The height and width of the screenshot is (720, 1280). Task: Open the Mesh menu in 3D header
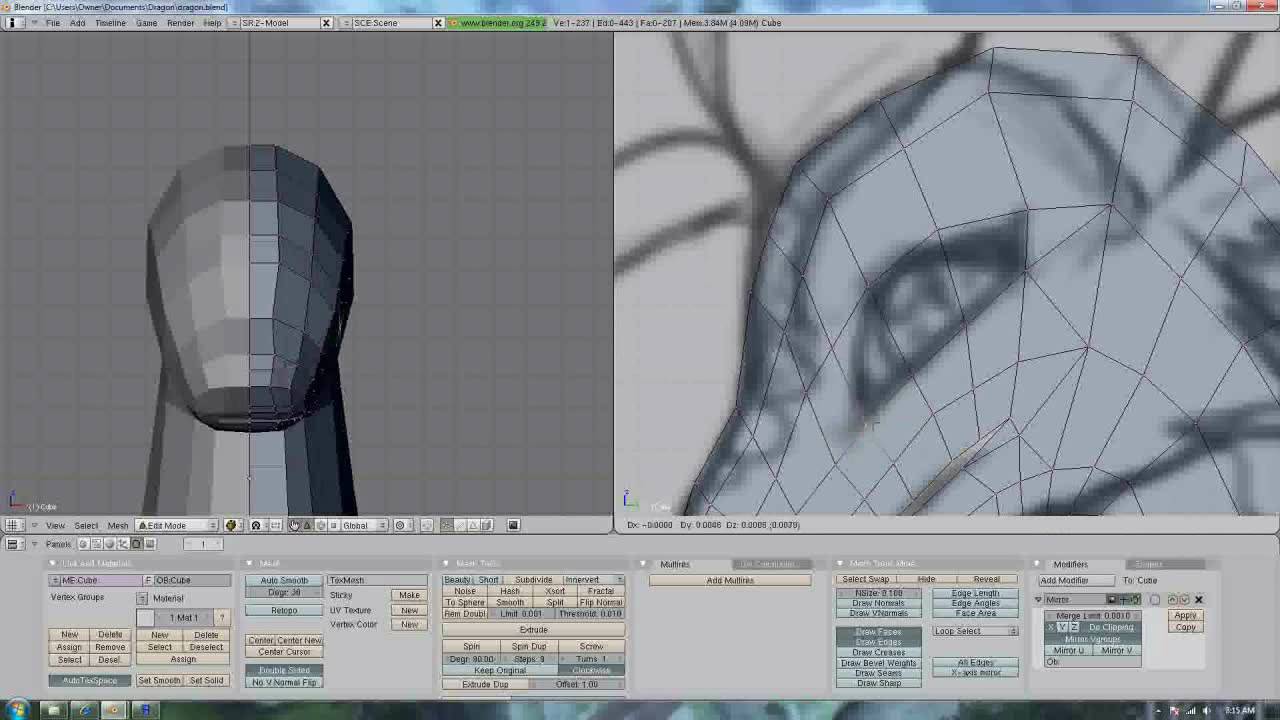(x=117, y=525)
